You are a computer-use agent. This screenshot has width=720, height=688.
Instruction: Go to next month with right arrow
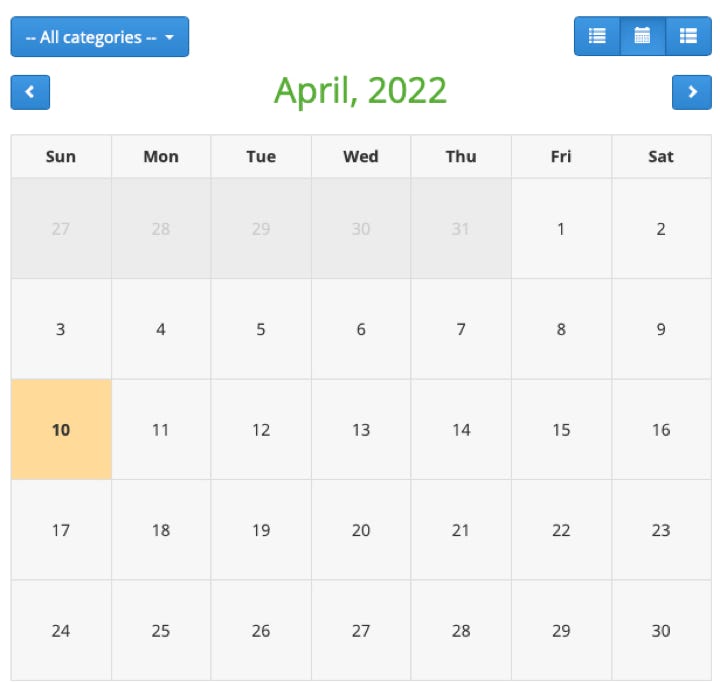tap(692, 92)
